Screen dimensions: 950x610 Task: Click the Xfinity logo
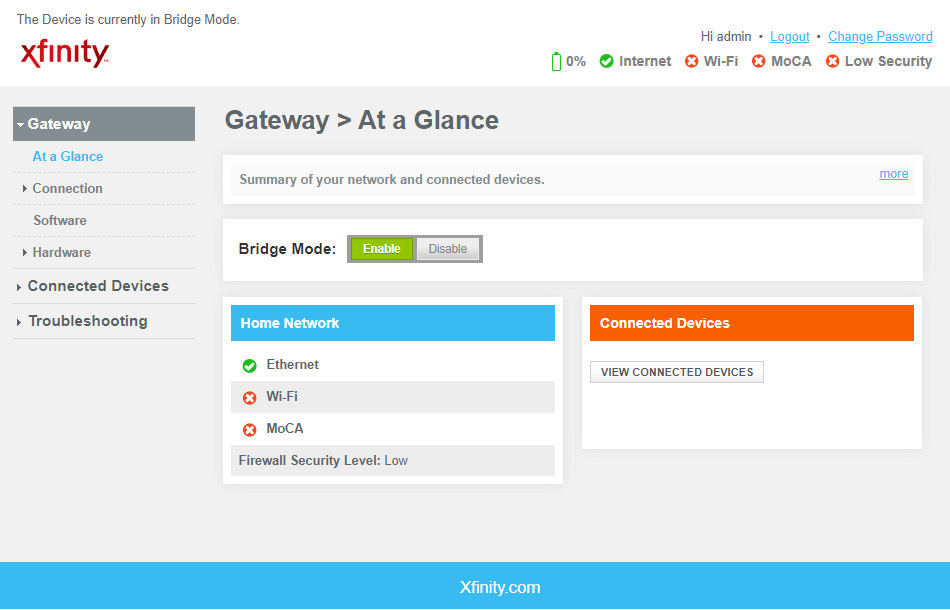[x=65, y=53]
